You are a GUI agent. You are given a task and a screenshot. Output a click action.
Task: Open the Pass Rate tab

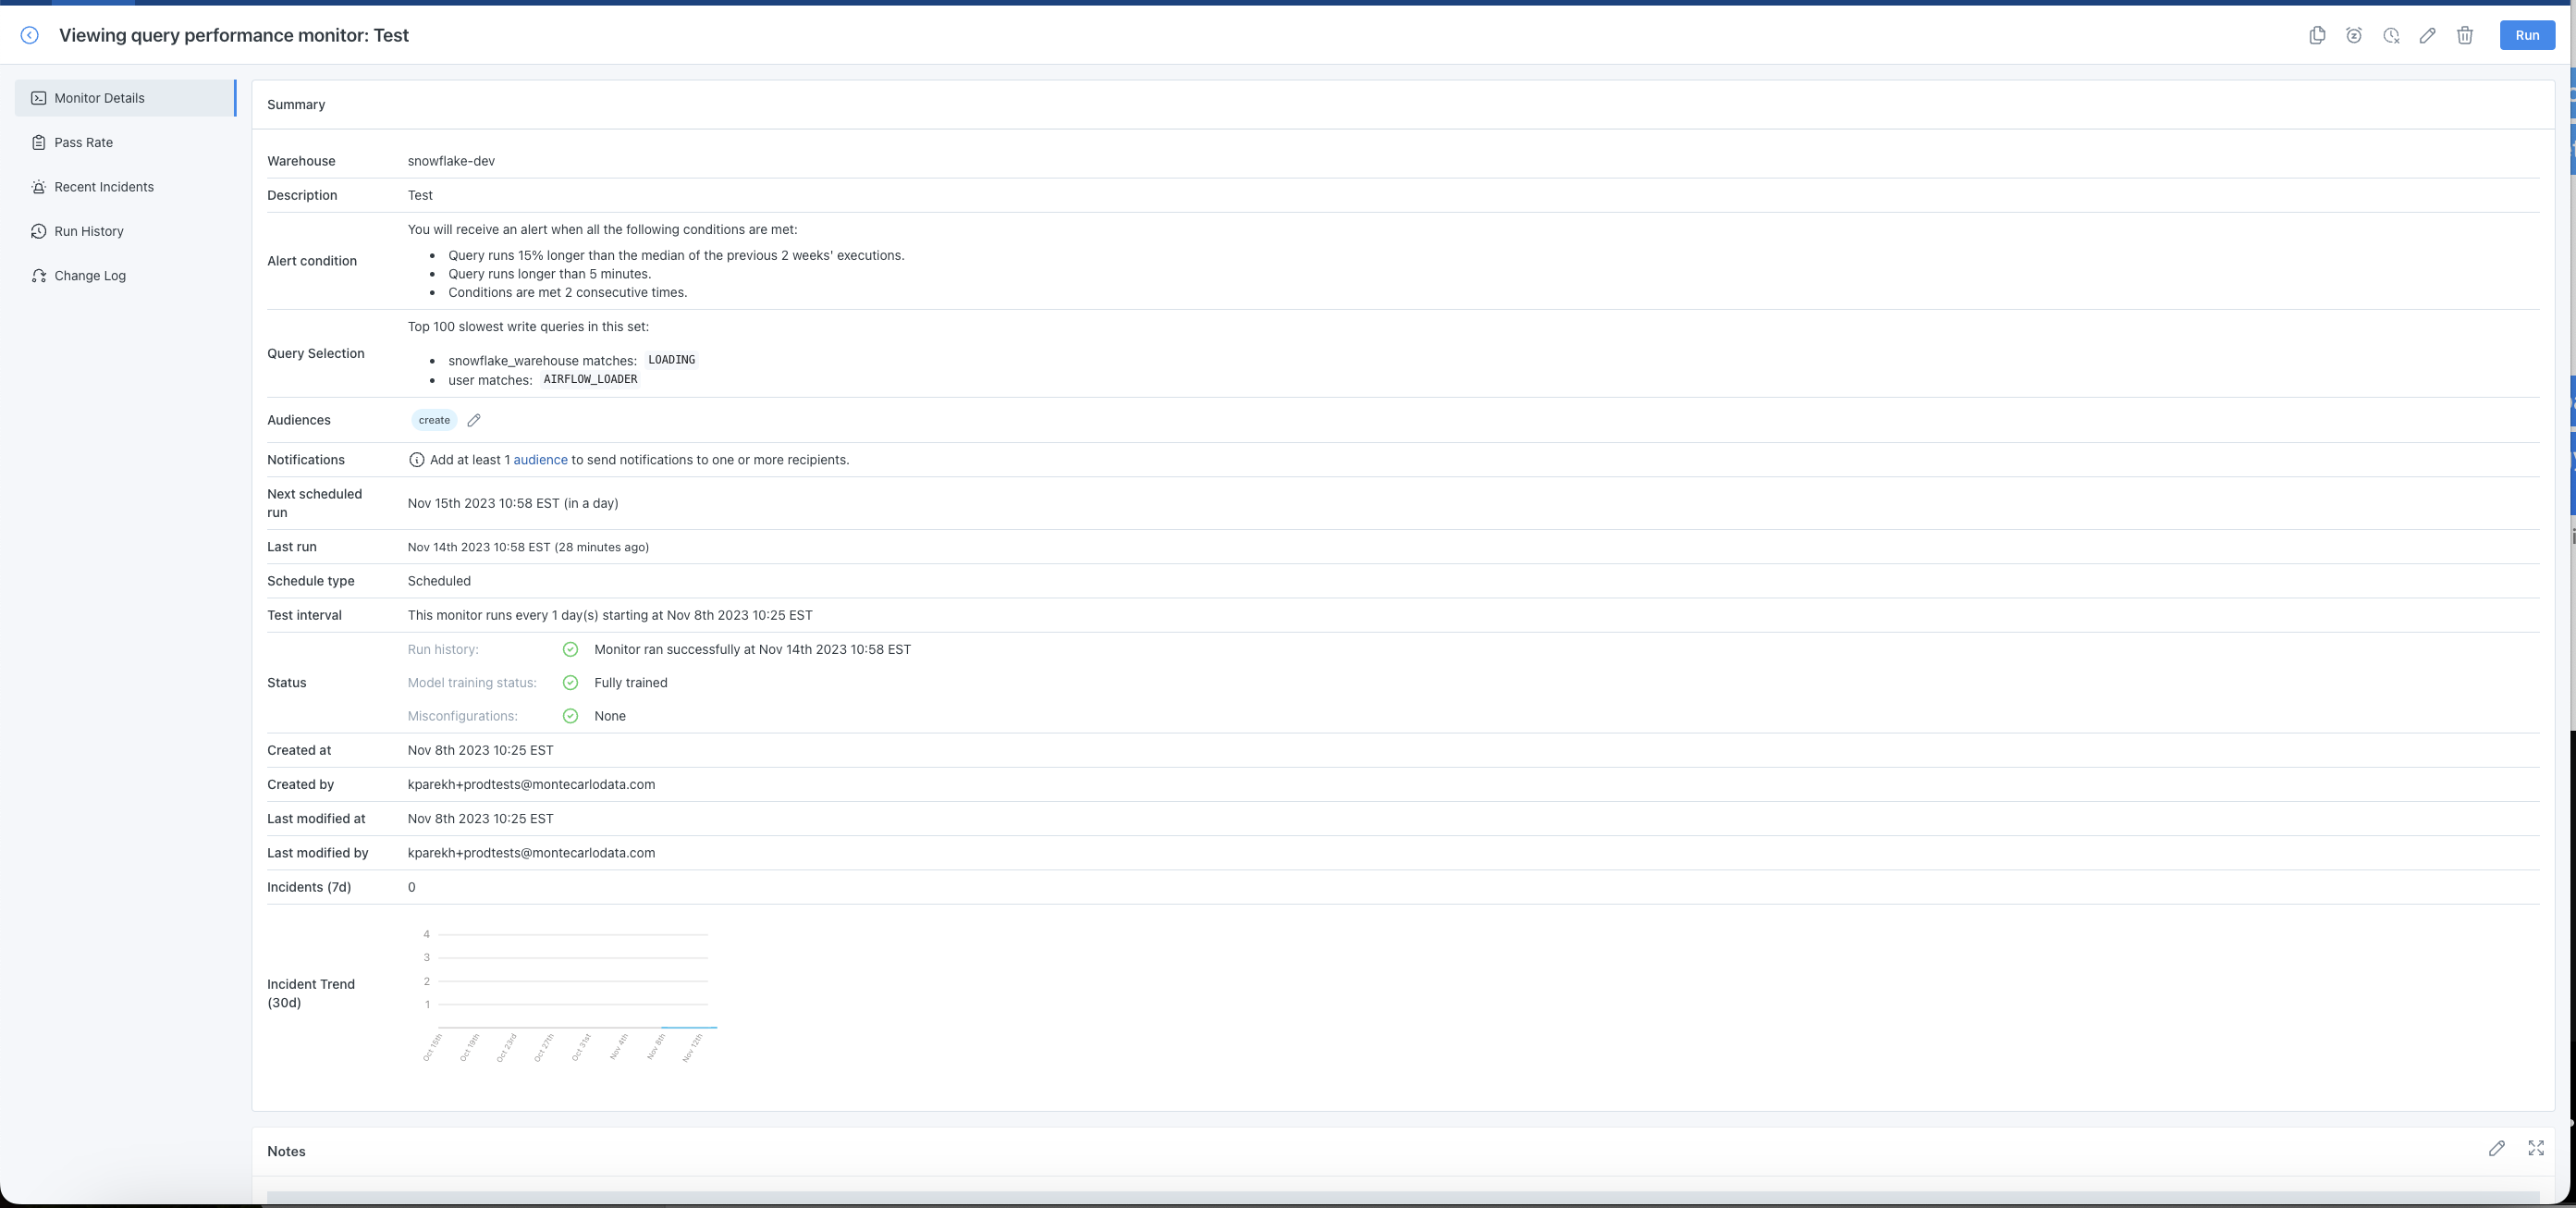click(x=84, y=142)
